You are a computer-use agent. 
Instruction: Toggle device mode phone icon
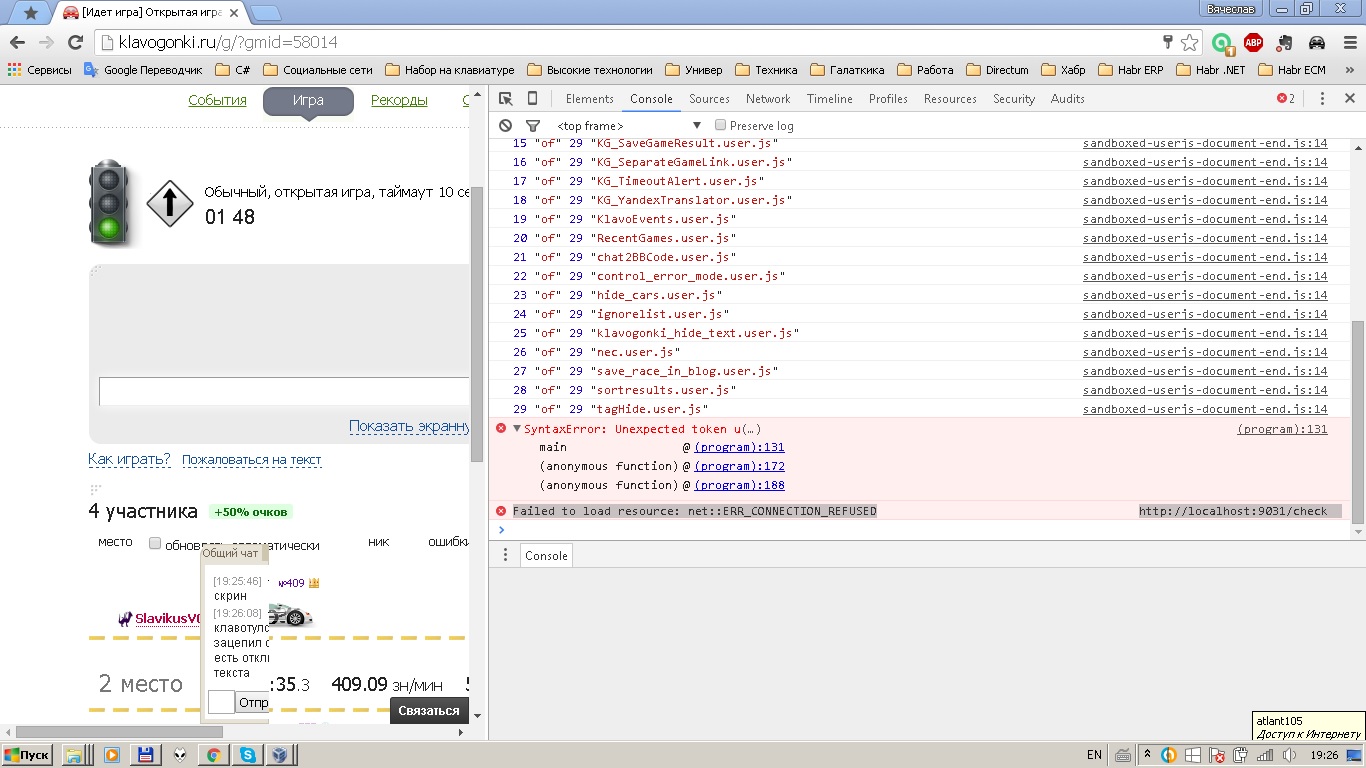coord(532,99)
